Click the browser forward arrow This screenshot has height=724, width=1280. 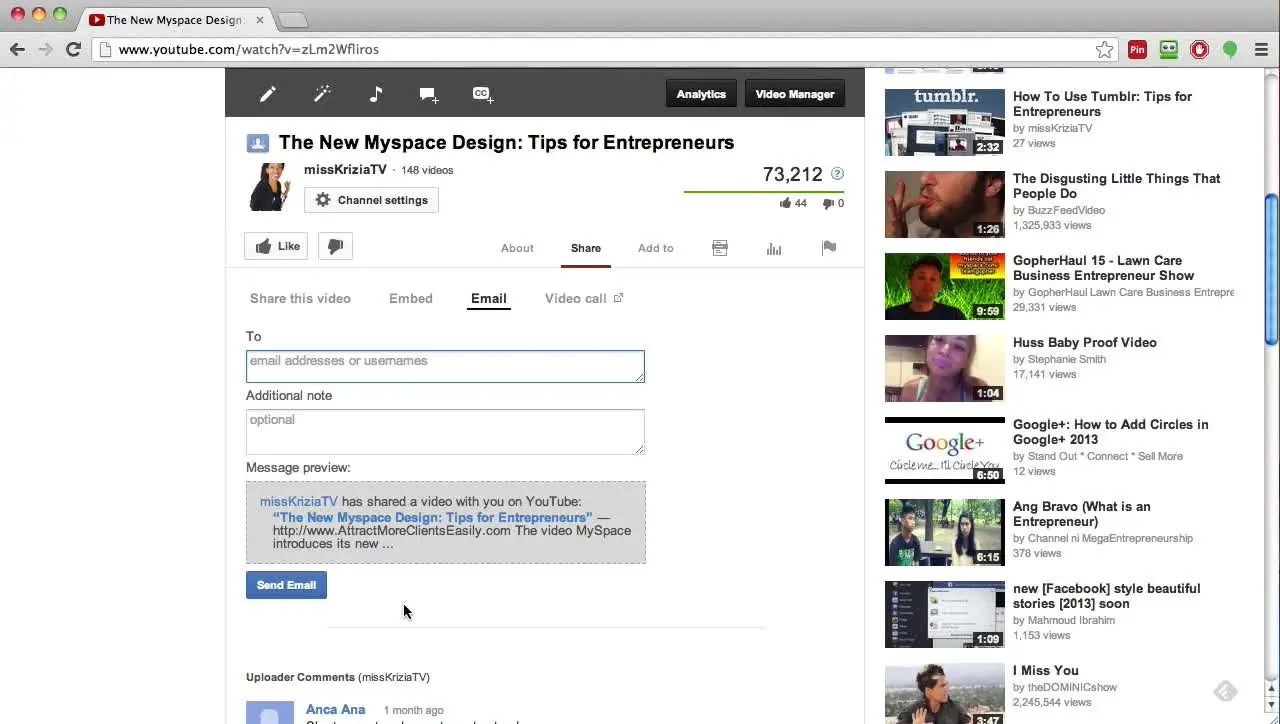pos(45,49)
